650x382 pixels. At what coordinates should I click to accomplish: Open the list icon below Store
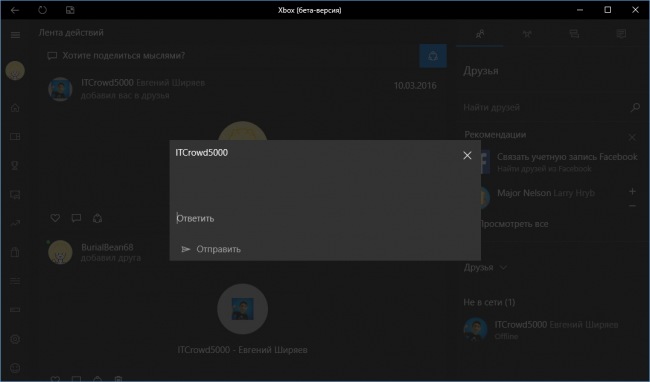[x=15, y=281]
